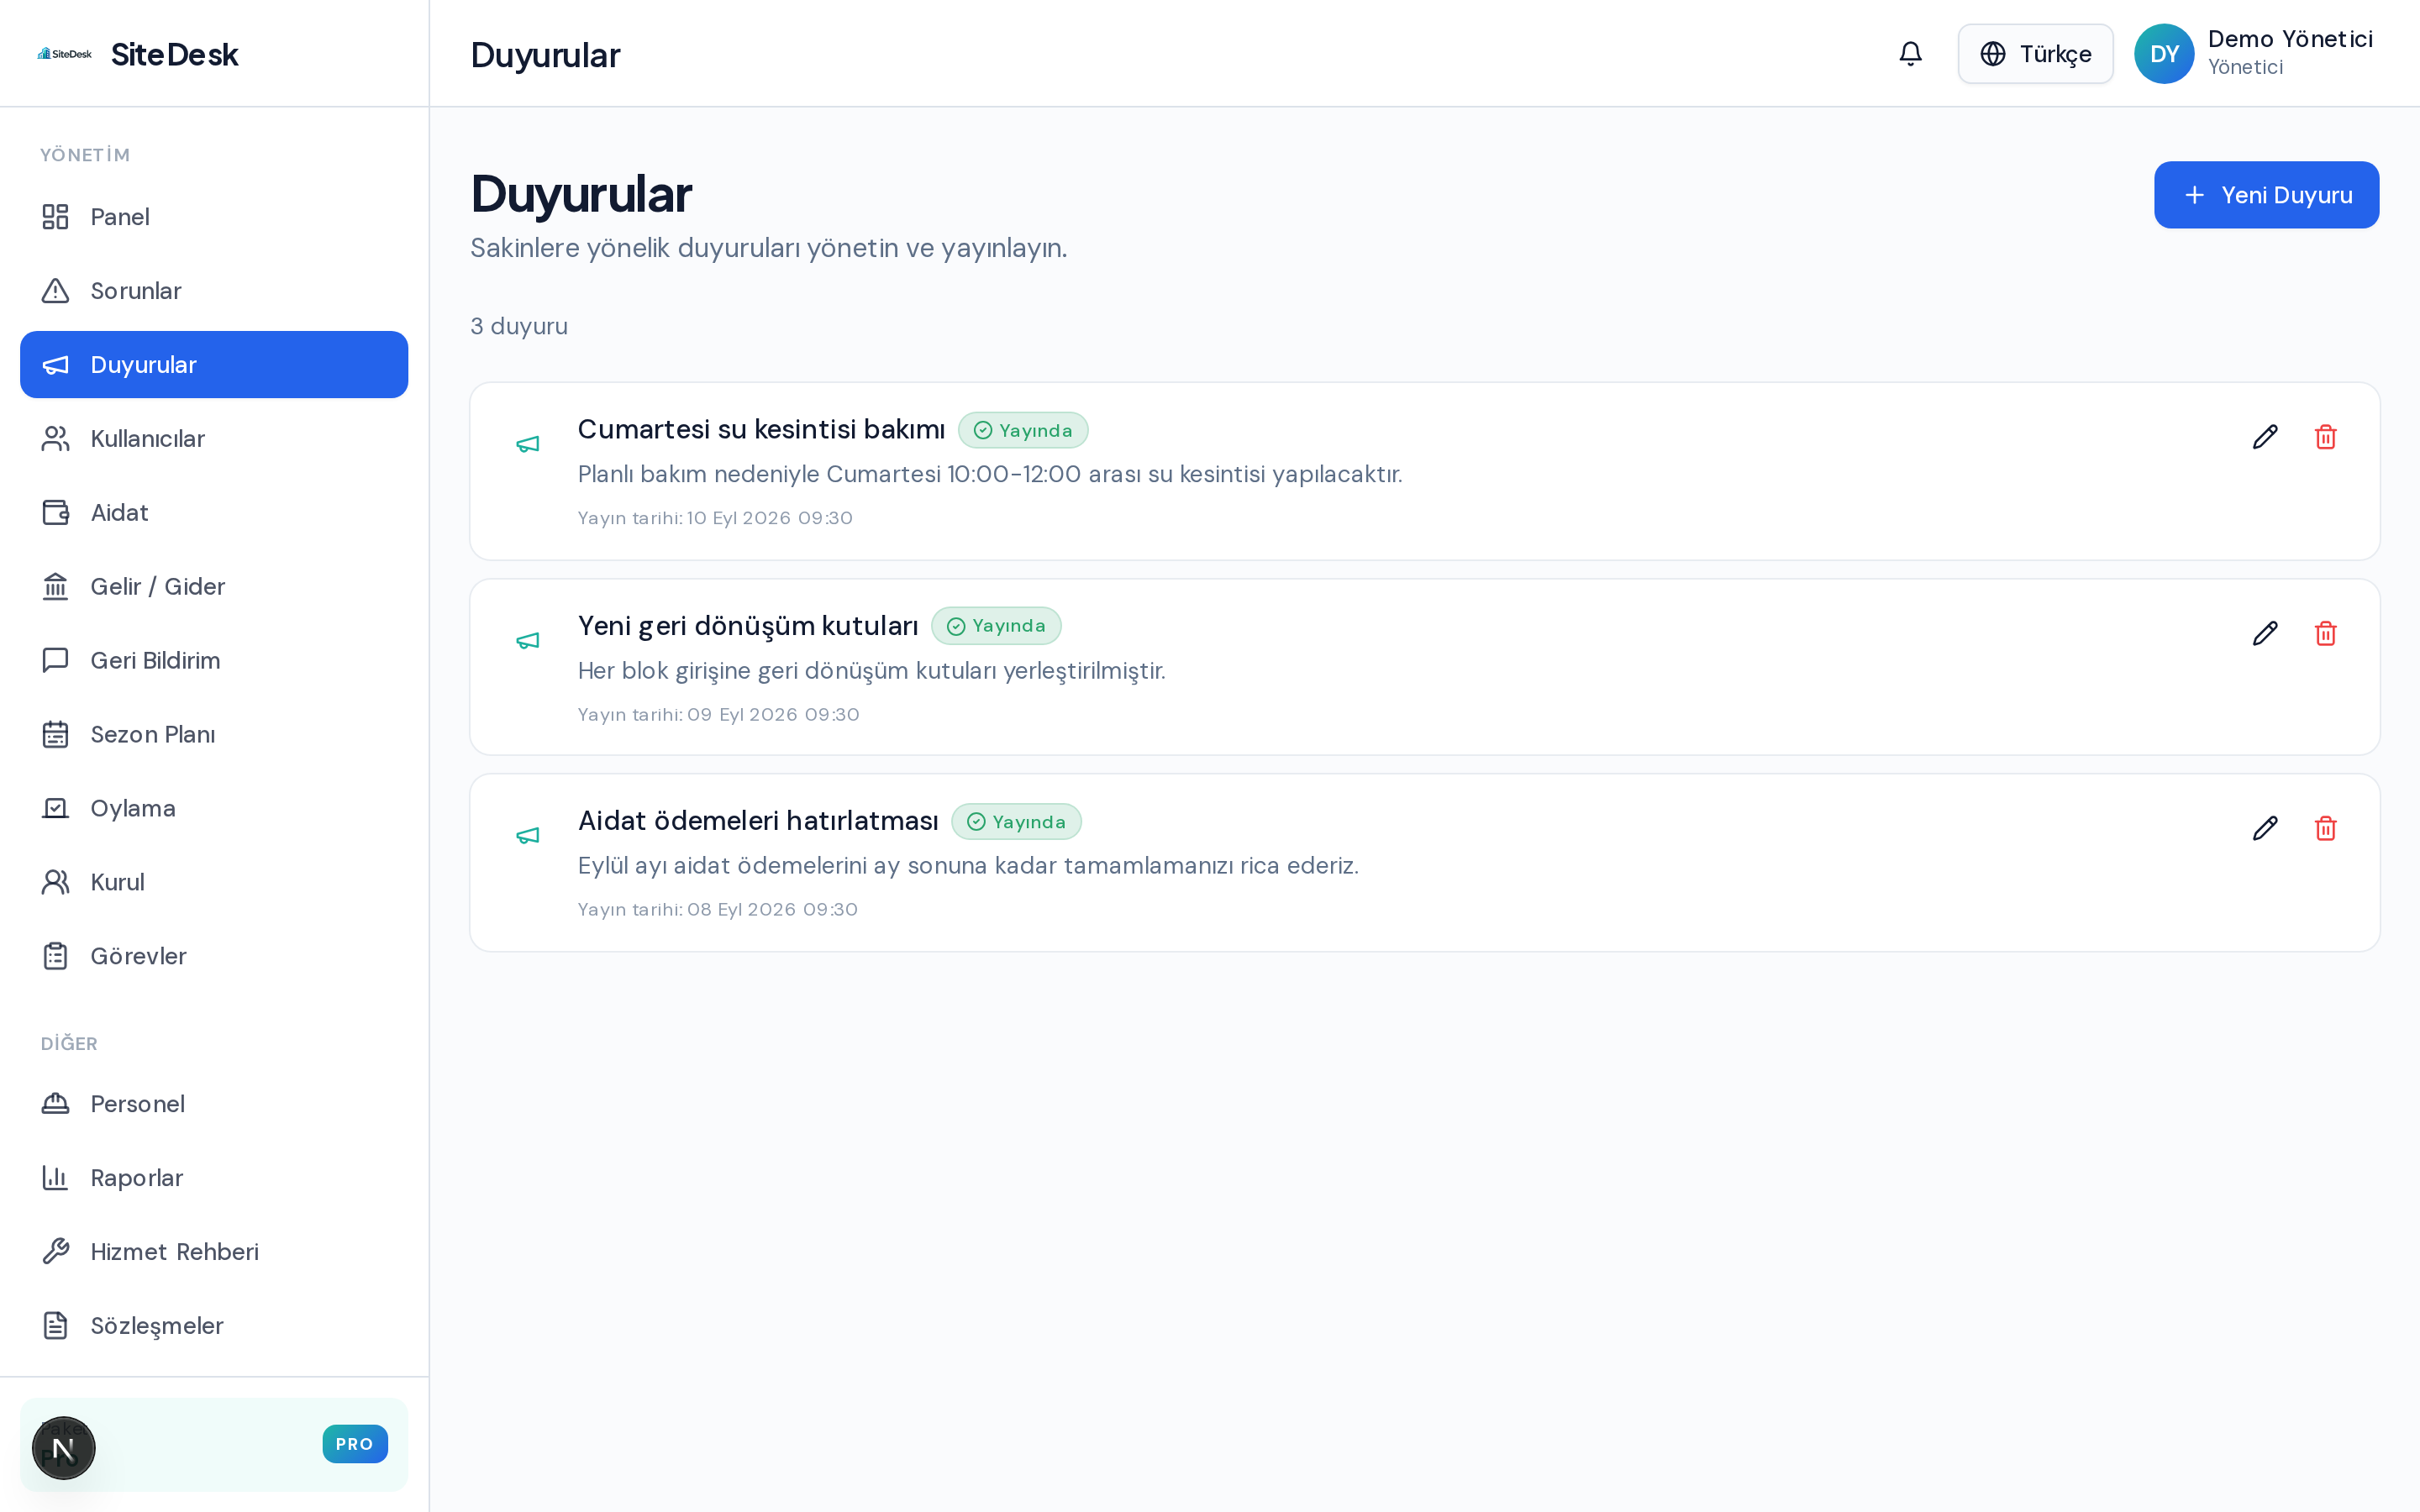
Task: Click the megaphone icon on Aidat ödemeleri card
Action: coord(528,835)
